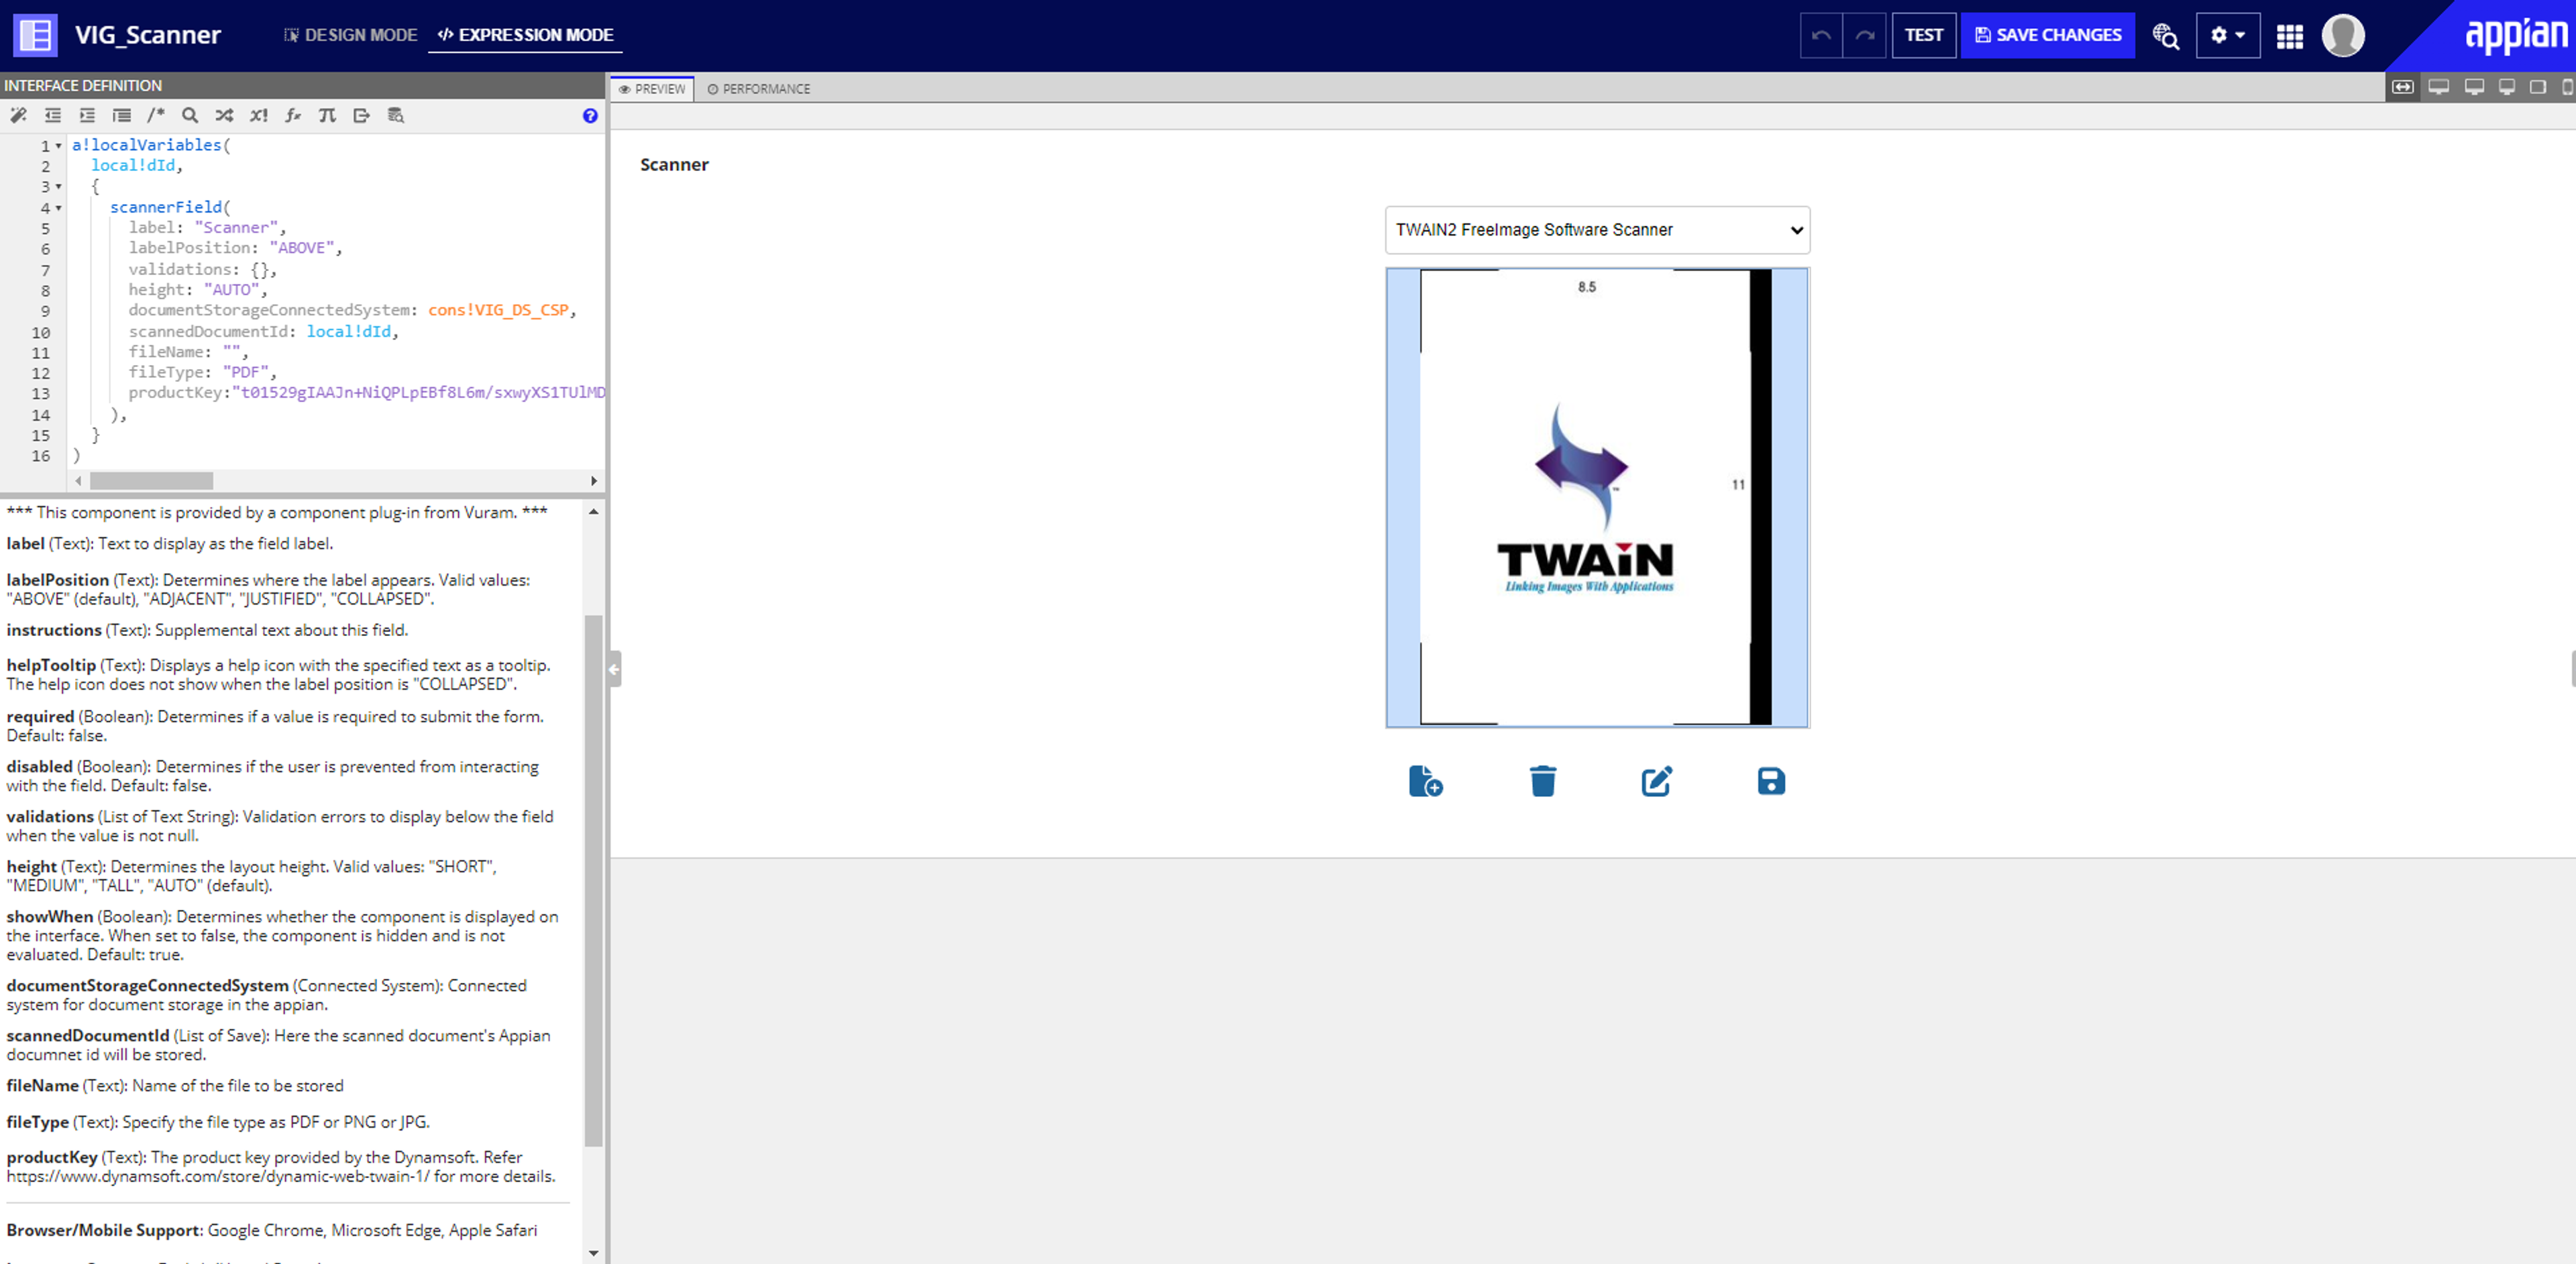Image resolution: width=2576 pixels, height=1264 pixels.
Task: Click the "AUTO" height value on line 8
Action: coord(232,290)
